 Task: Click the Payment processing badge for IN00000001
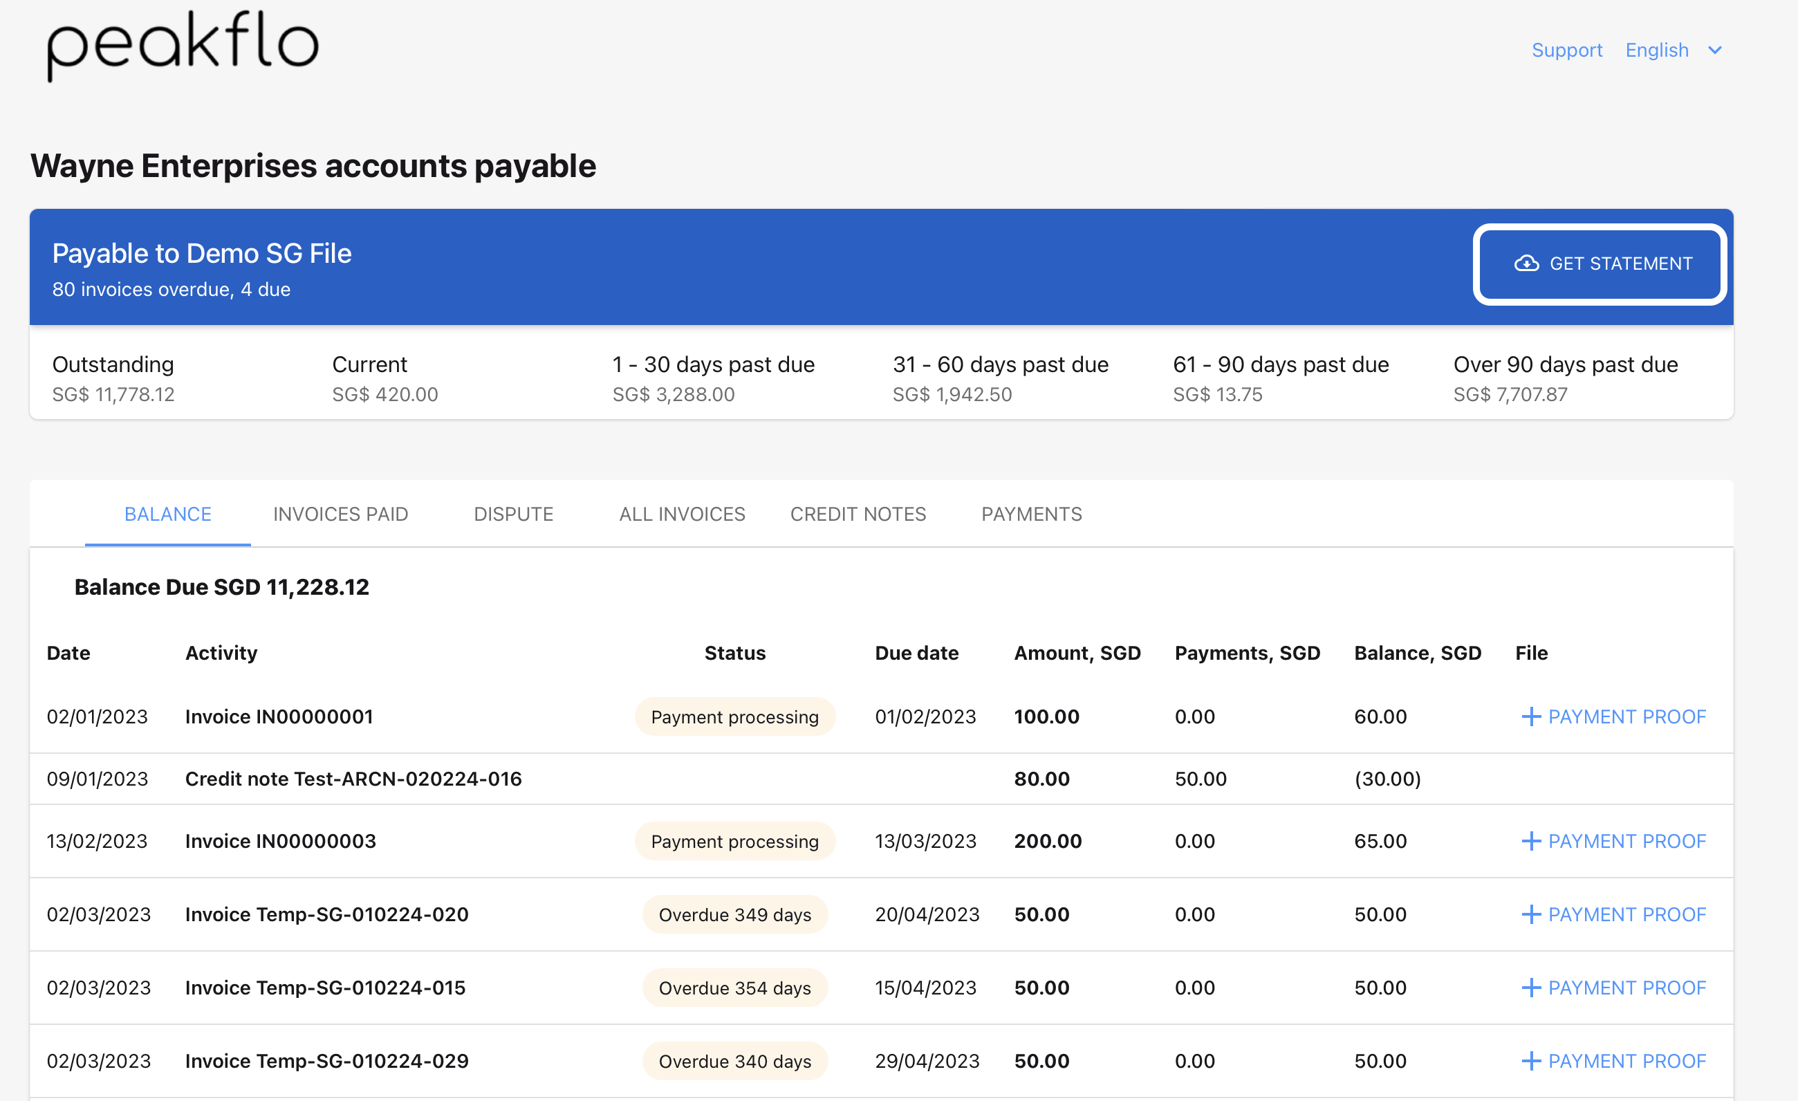(734, 716)
